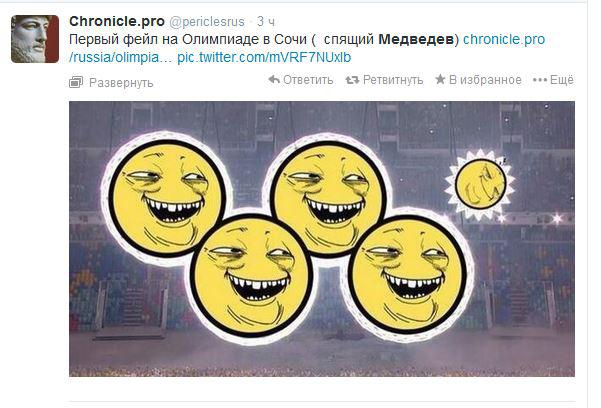Open the Chronicle.pro account name
Viewport: 601px width, 408px height.
click(117, 21)
